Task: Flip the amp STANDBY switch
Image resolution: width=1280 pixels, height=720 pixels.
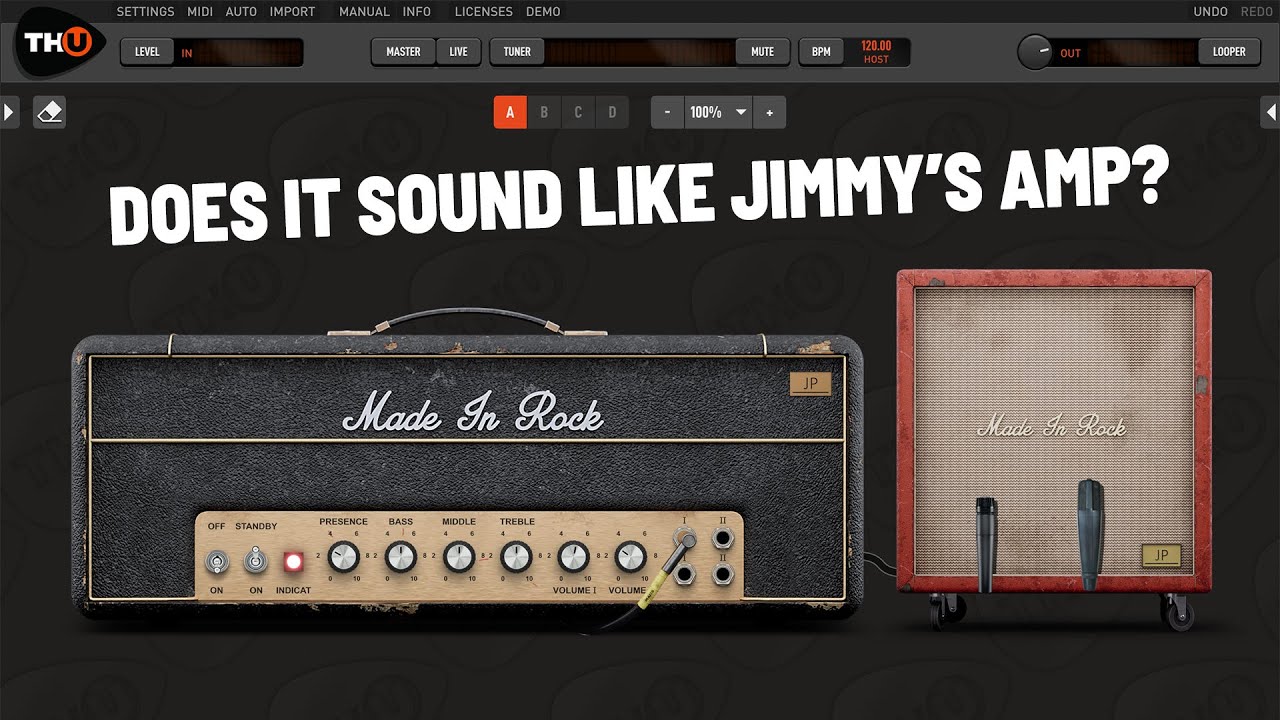Action: [x=256, y=561]
